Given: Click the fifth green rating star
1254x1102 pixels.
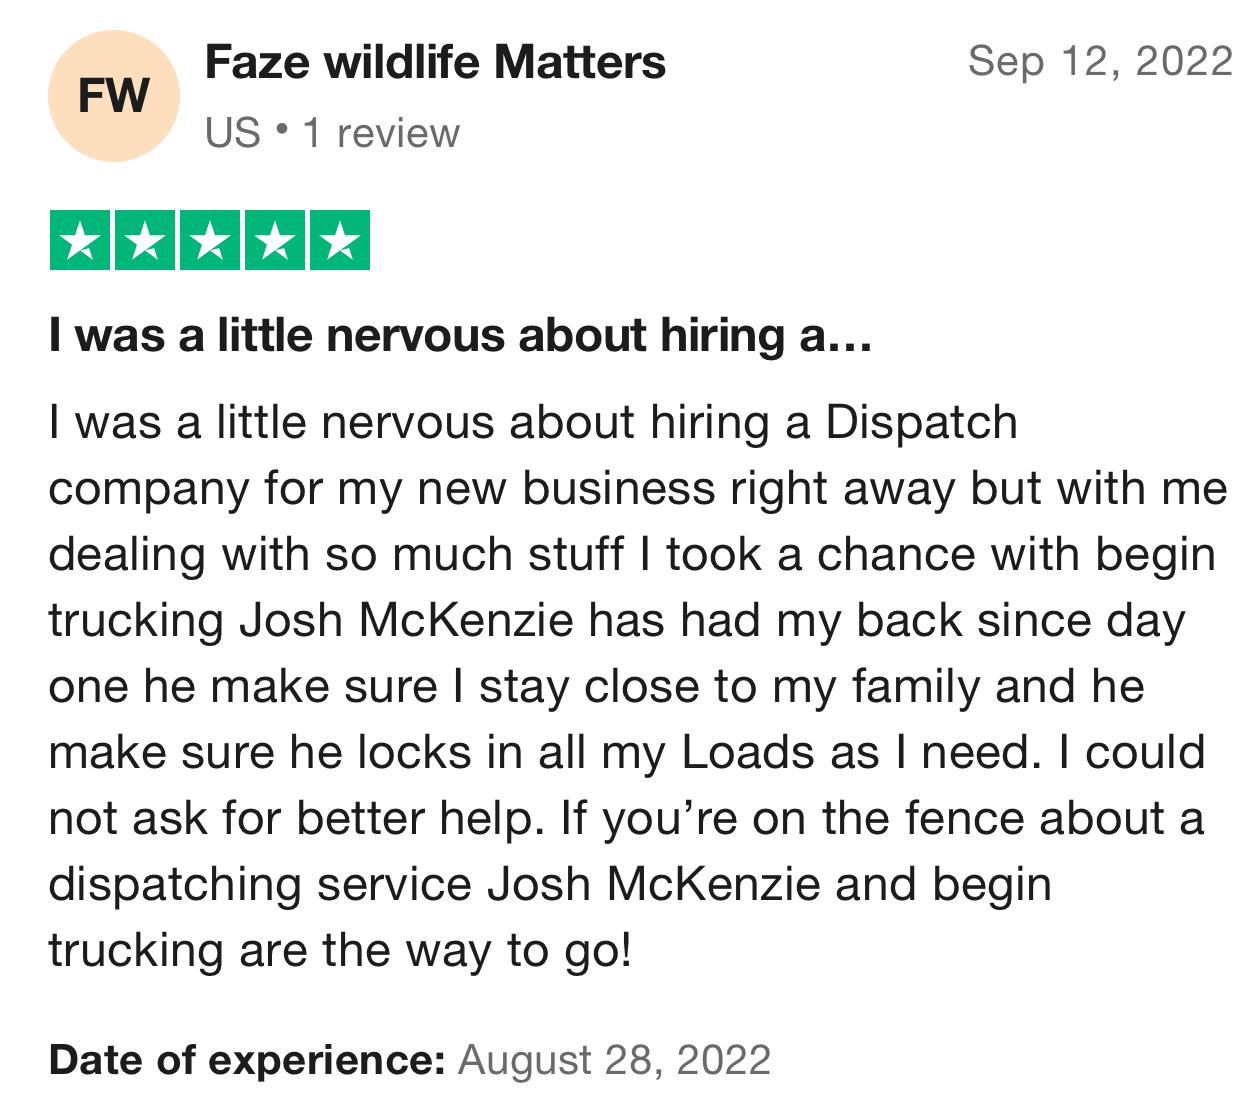Looking at the screenshot, I should point(340,241).
